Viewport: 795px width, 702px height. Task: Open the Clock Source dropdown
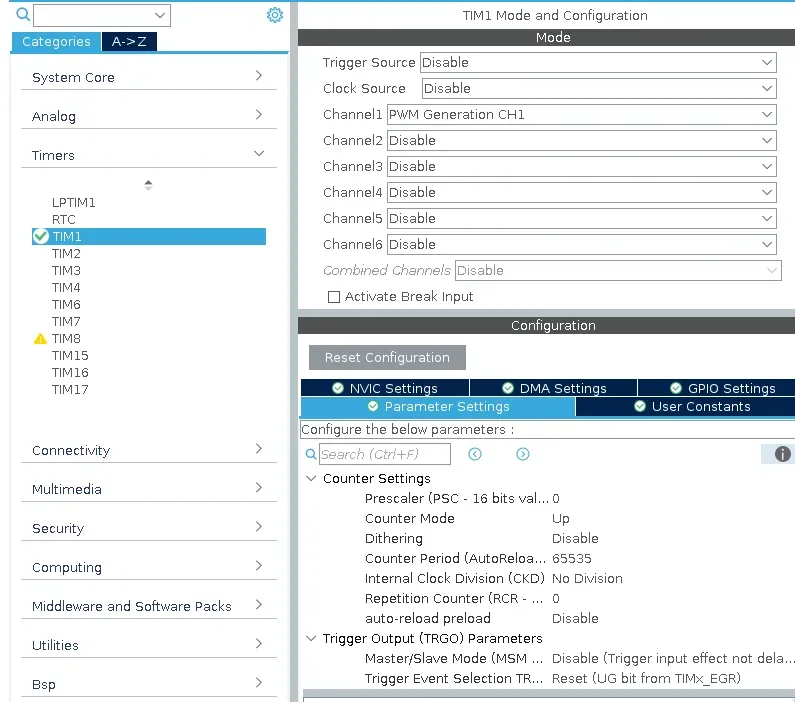tap(599, 88)
